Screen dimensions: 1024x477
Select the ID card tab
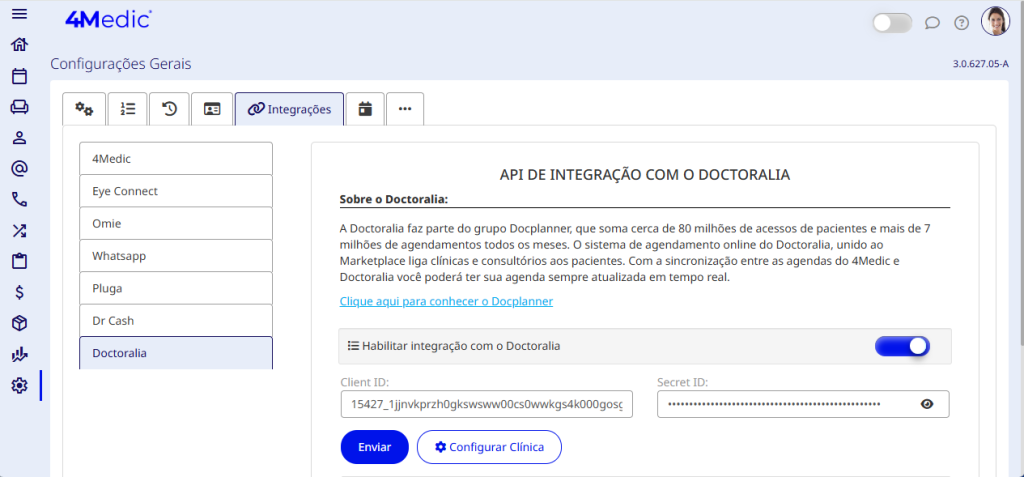pyautogui.click(x=212, y=109)
